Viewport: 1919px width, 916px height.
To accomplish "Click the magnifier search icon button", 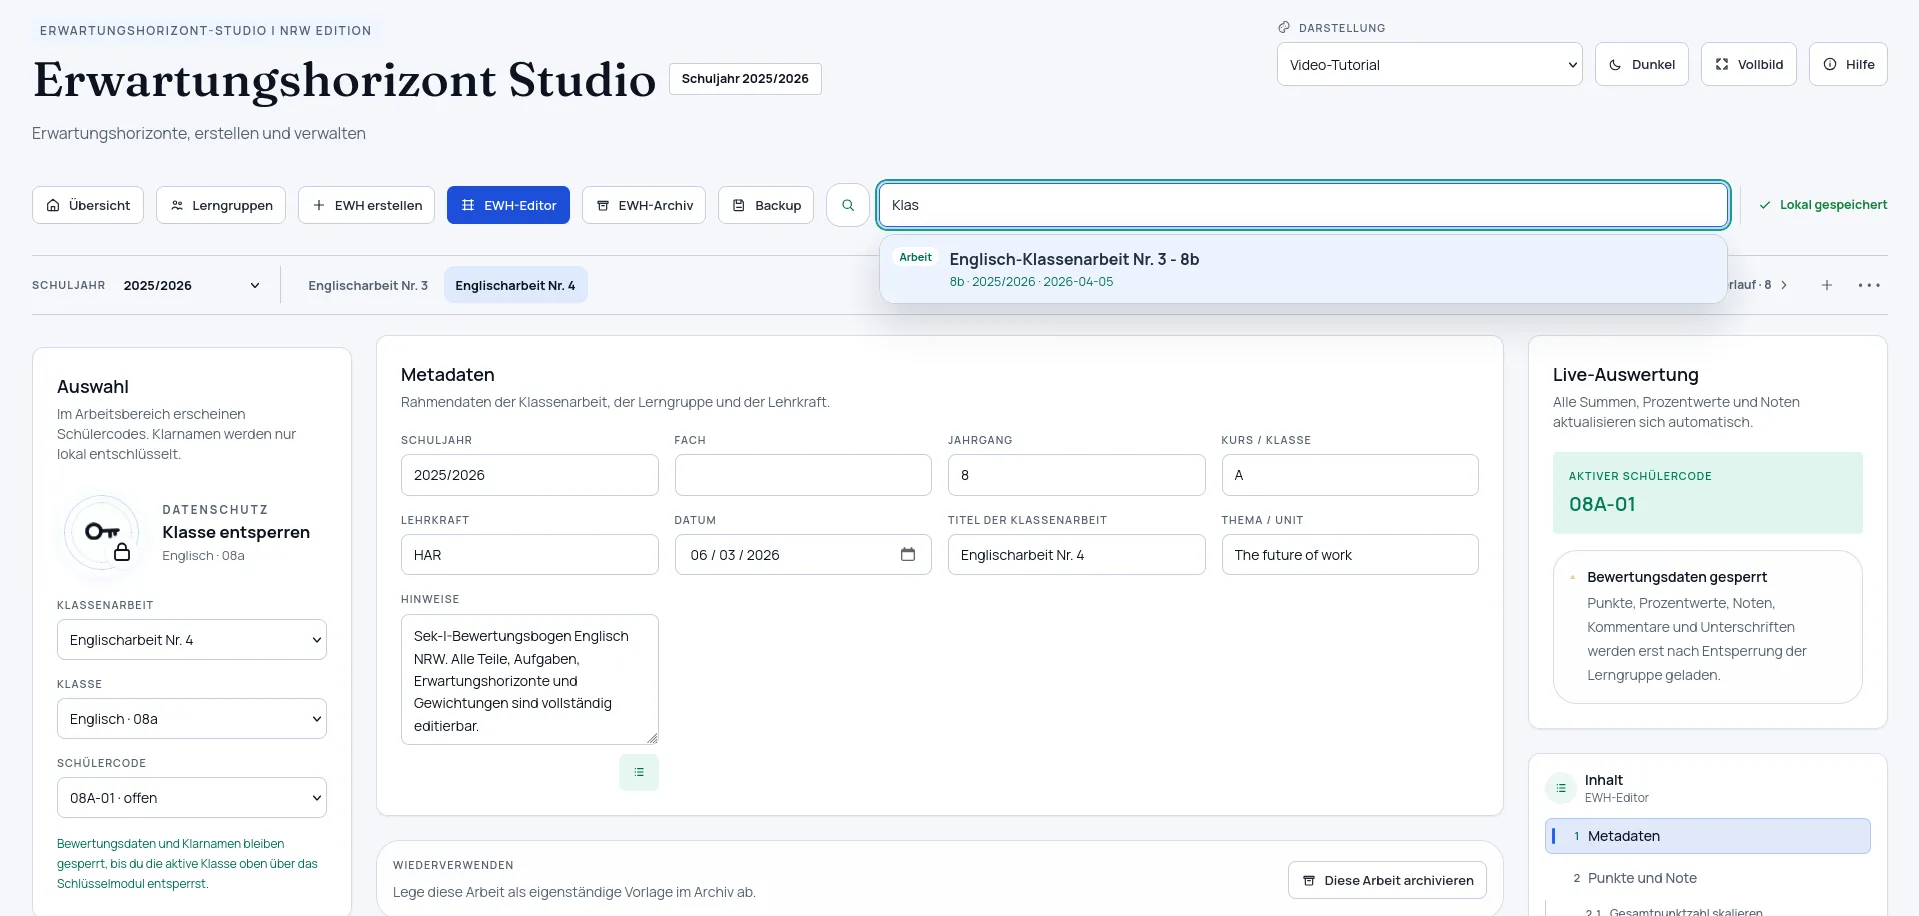I will tap(848, 205).
